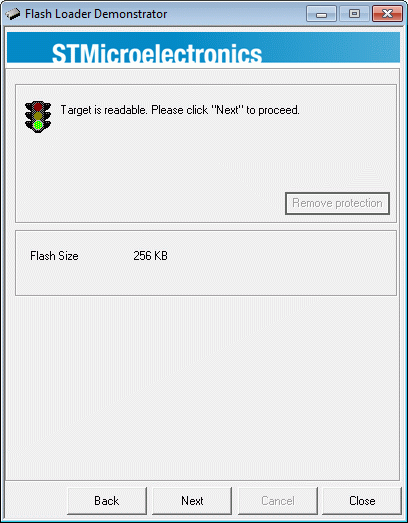Select the 256 KB flash size value

150,256
